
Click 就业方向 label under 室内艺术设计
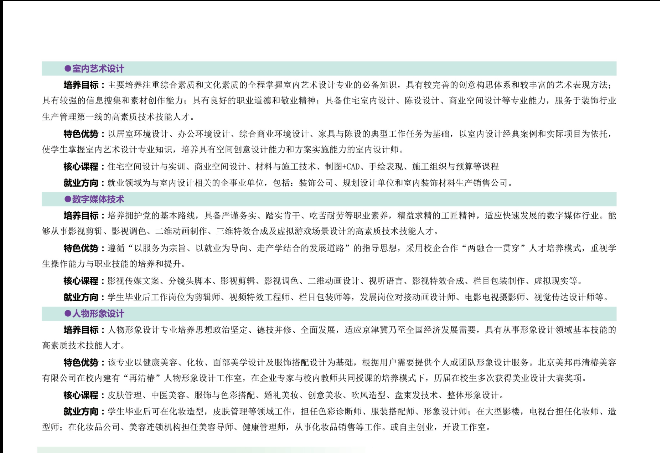pos(83,183)
